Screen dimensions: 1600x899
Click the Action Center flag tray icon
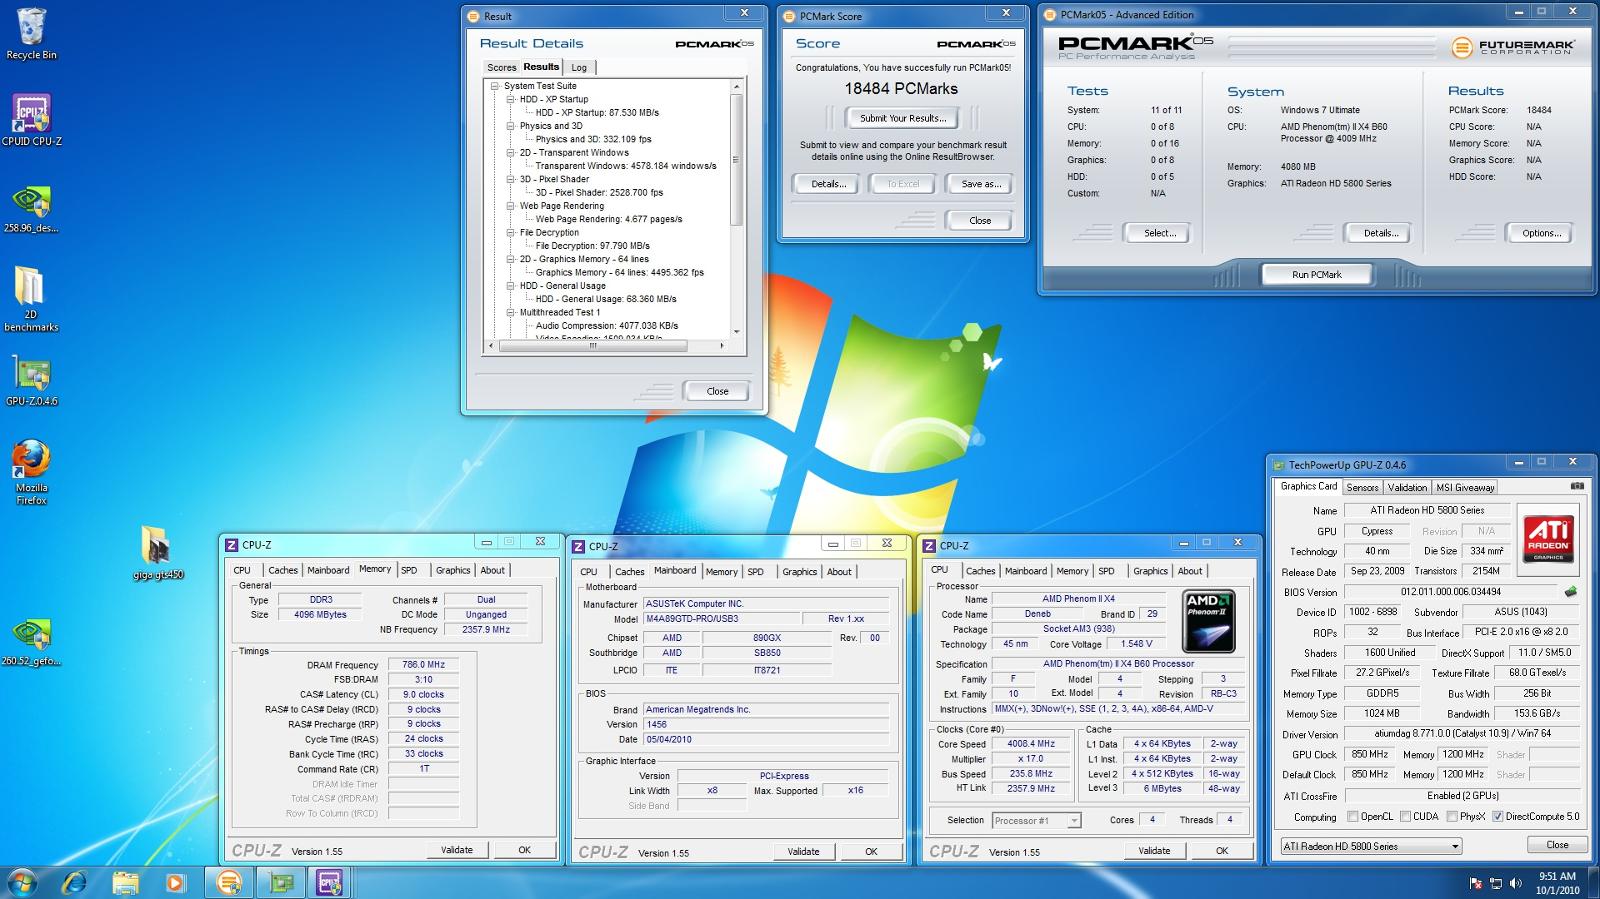1476,883
